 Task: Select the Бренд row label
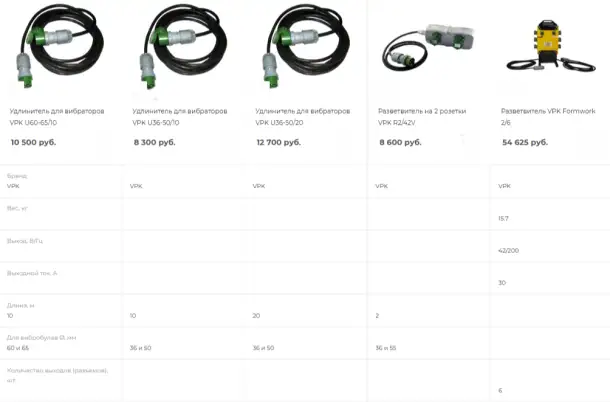click(x=17, y=176)
